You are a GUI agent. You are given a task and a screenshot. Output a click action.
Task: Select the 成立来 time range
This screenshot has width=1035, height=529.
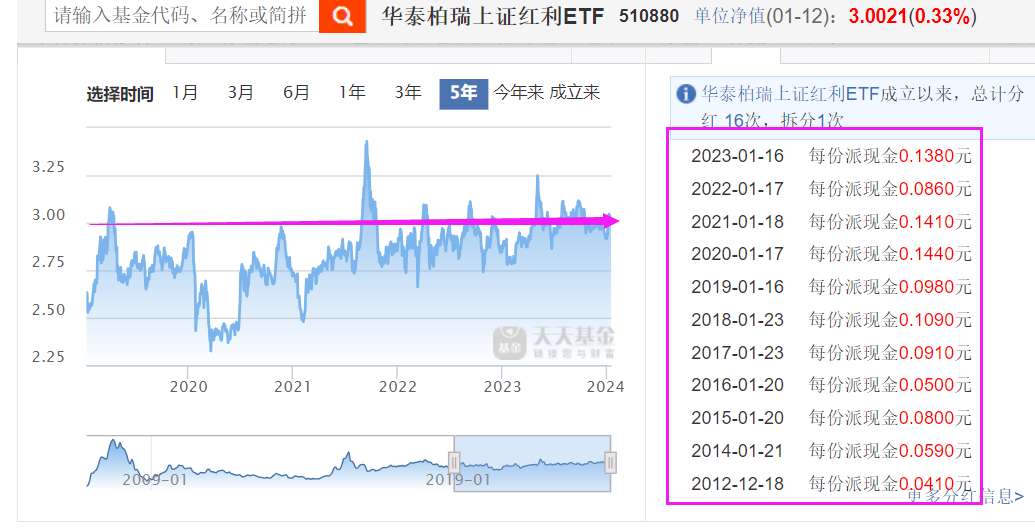point(575,93)
